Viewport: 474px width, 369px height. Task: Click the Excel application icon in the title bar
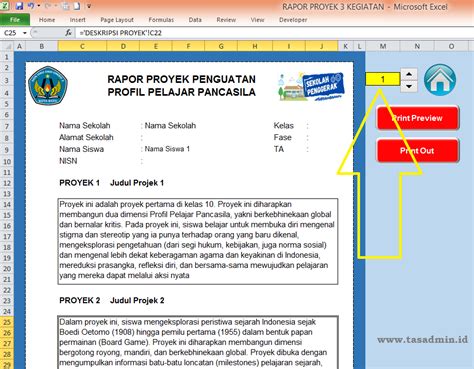point(5,5)
